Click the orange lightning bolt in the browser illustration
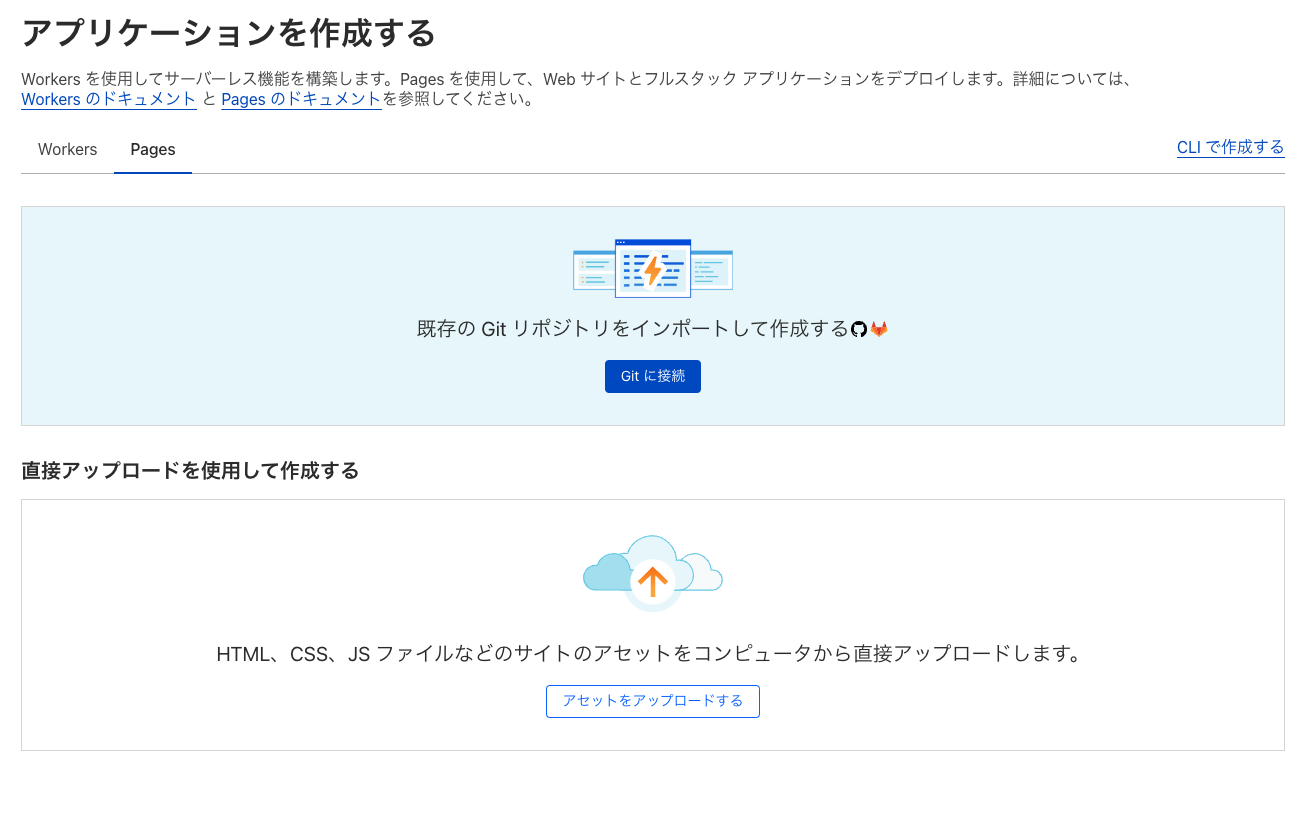 click(x=652, y=268)
